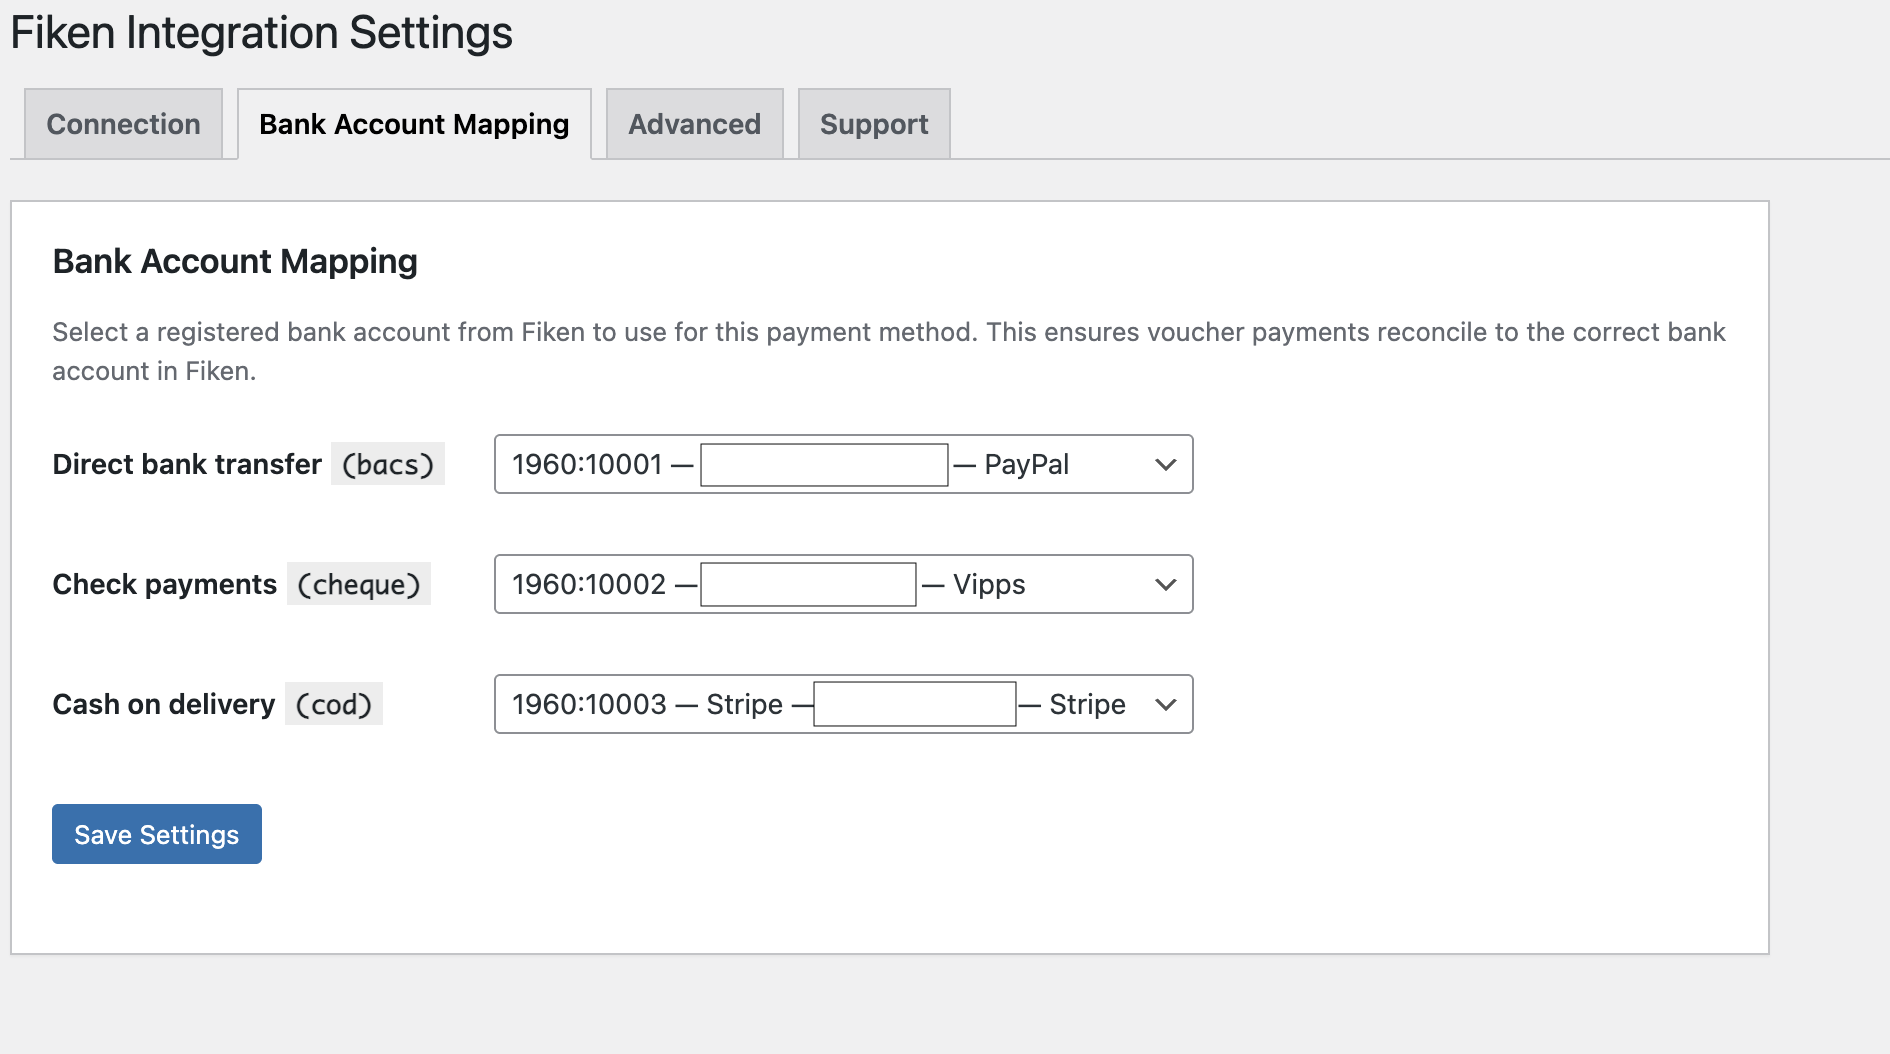Click the blank field beside 1960:10002

[x=808, y=584]
